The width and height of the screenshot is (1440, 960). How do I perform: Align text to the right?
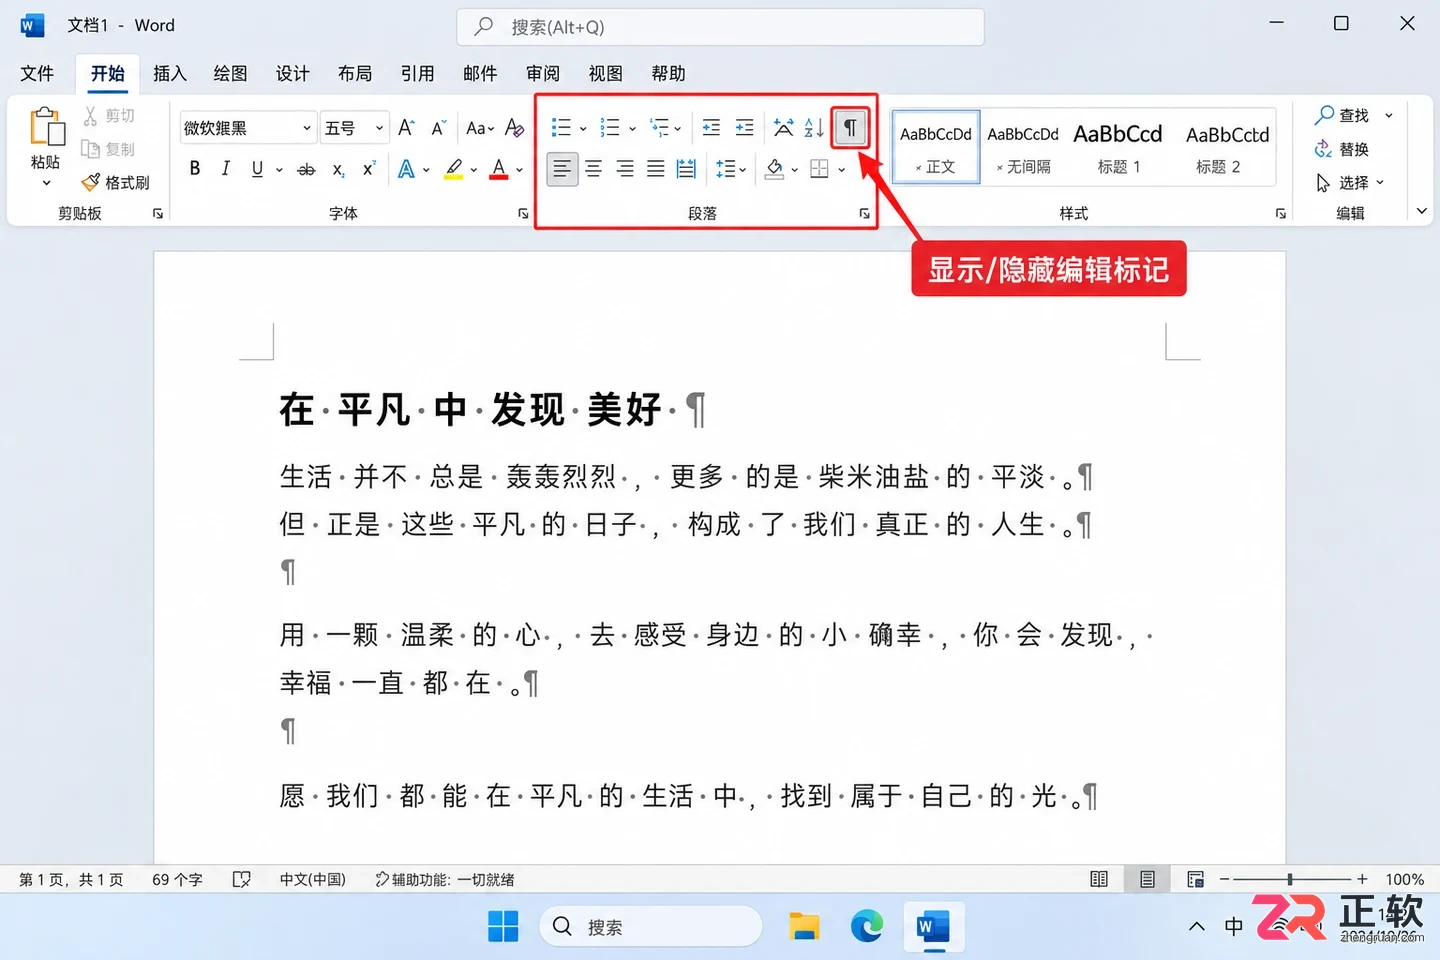(625, 169)
